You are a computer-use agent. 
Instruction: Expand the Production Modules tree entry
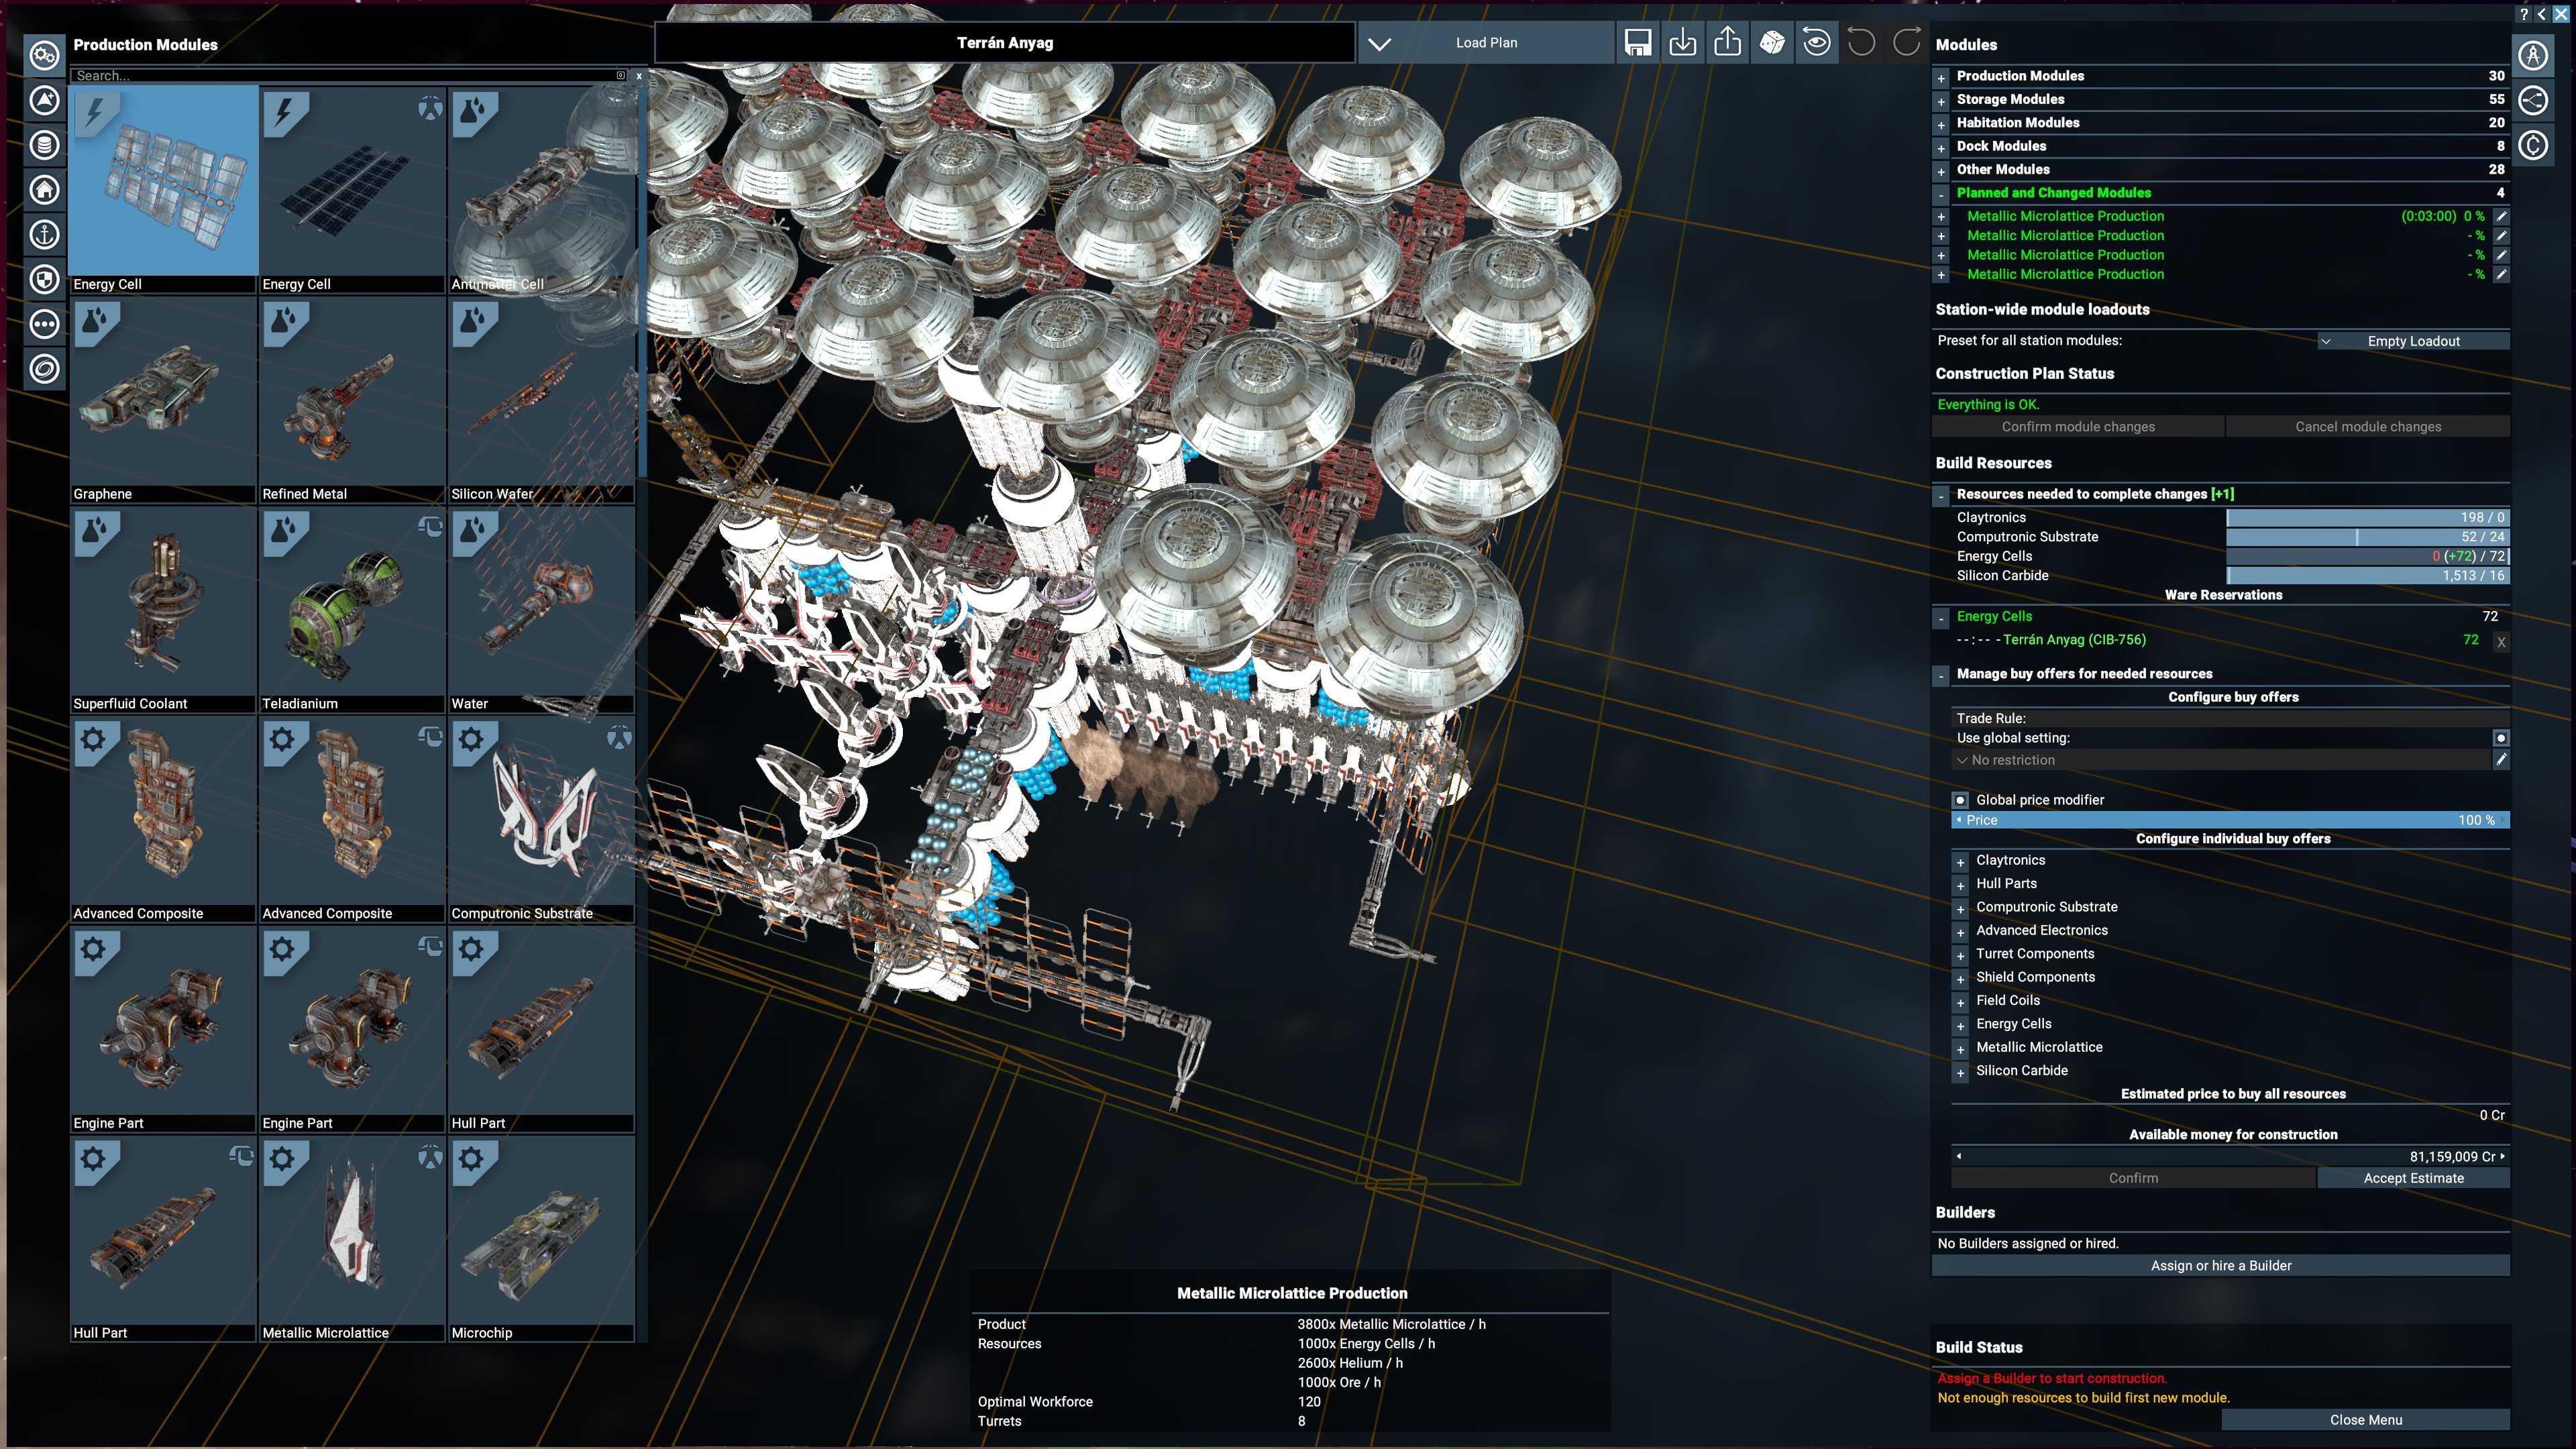pyautogui.click(x=1941, y=77)
